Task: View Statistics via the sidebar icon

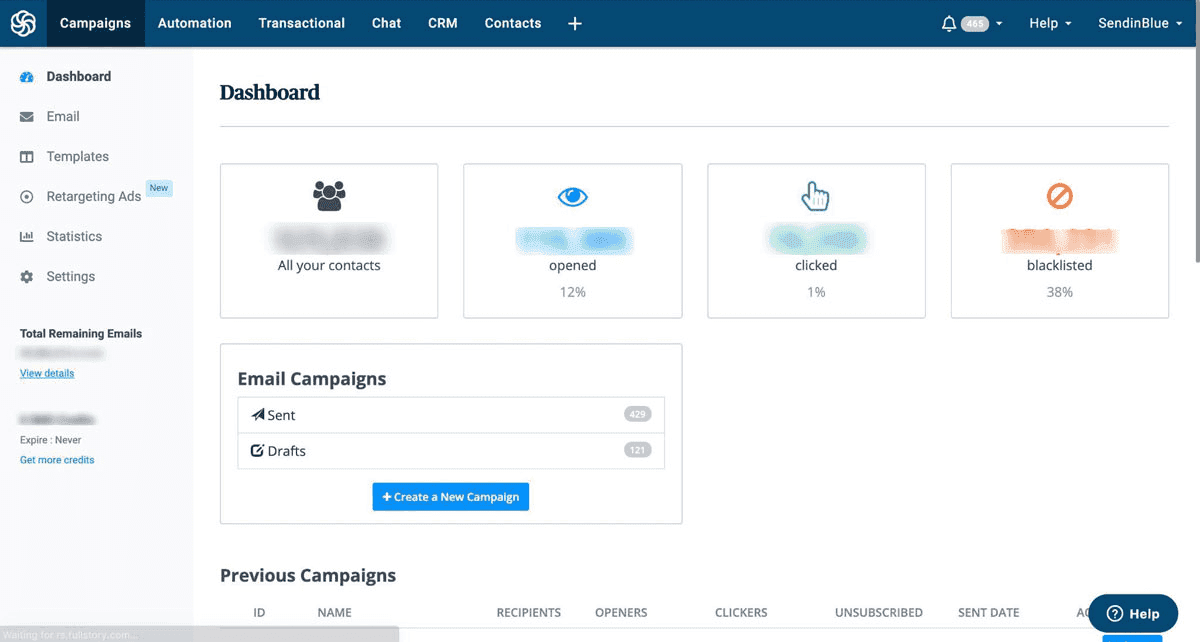Action: coord(25,236)
